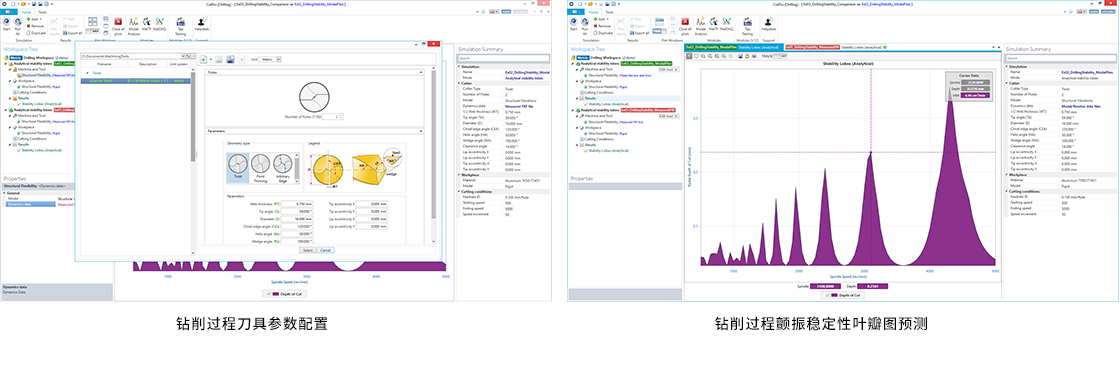The image size is (1120, 367).
Task: Click the red delete tool icon in dialog toolbar
Action: pyautogui.click(x=242, y=59)
